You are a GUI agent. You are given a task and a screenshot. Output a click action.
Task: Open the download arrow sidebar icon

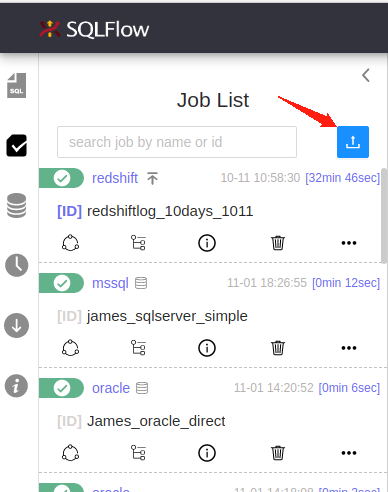[x=17, y=326]
